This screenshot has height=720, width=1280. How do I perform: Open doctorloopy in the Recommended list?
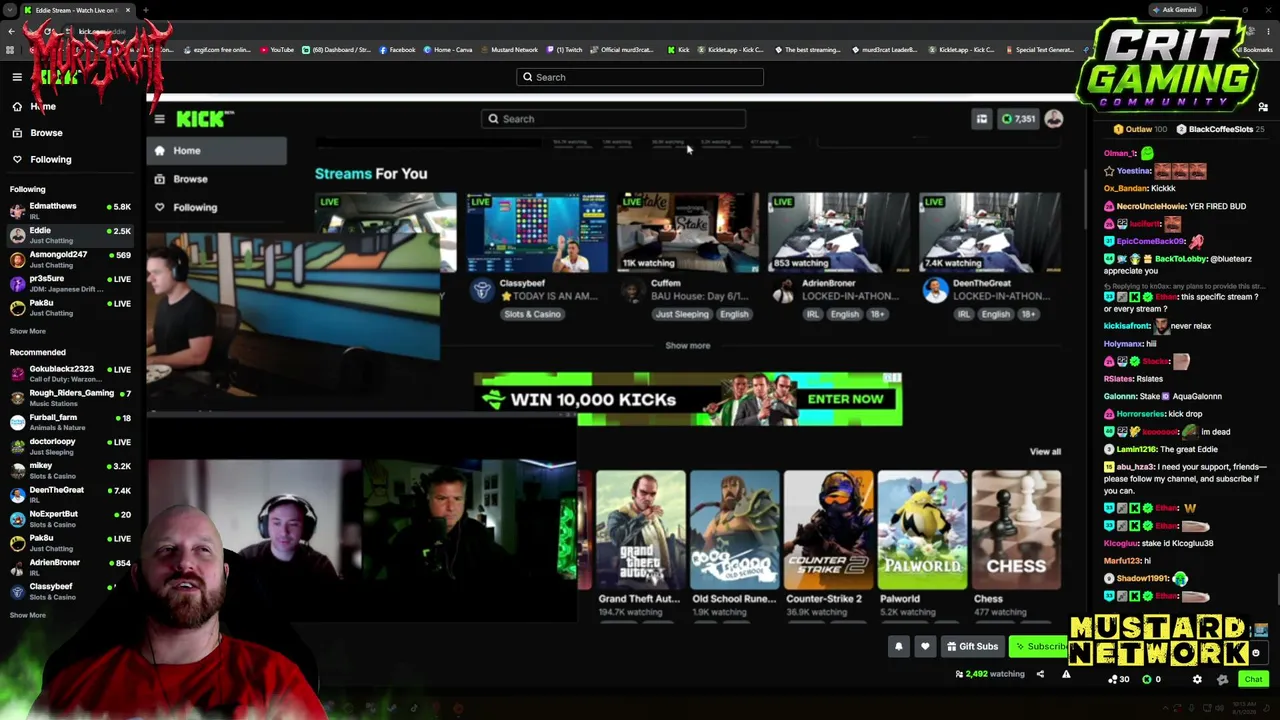pos(70,446)
